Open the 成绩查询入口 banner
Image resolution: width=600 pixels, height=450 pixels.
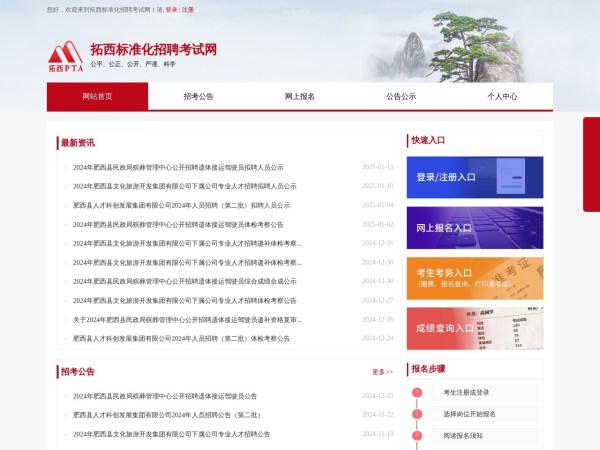coord(474,328)
